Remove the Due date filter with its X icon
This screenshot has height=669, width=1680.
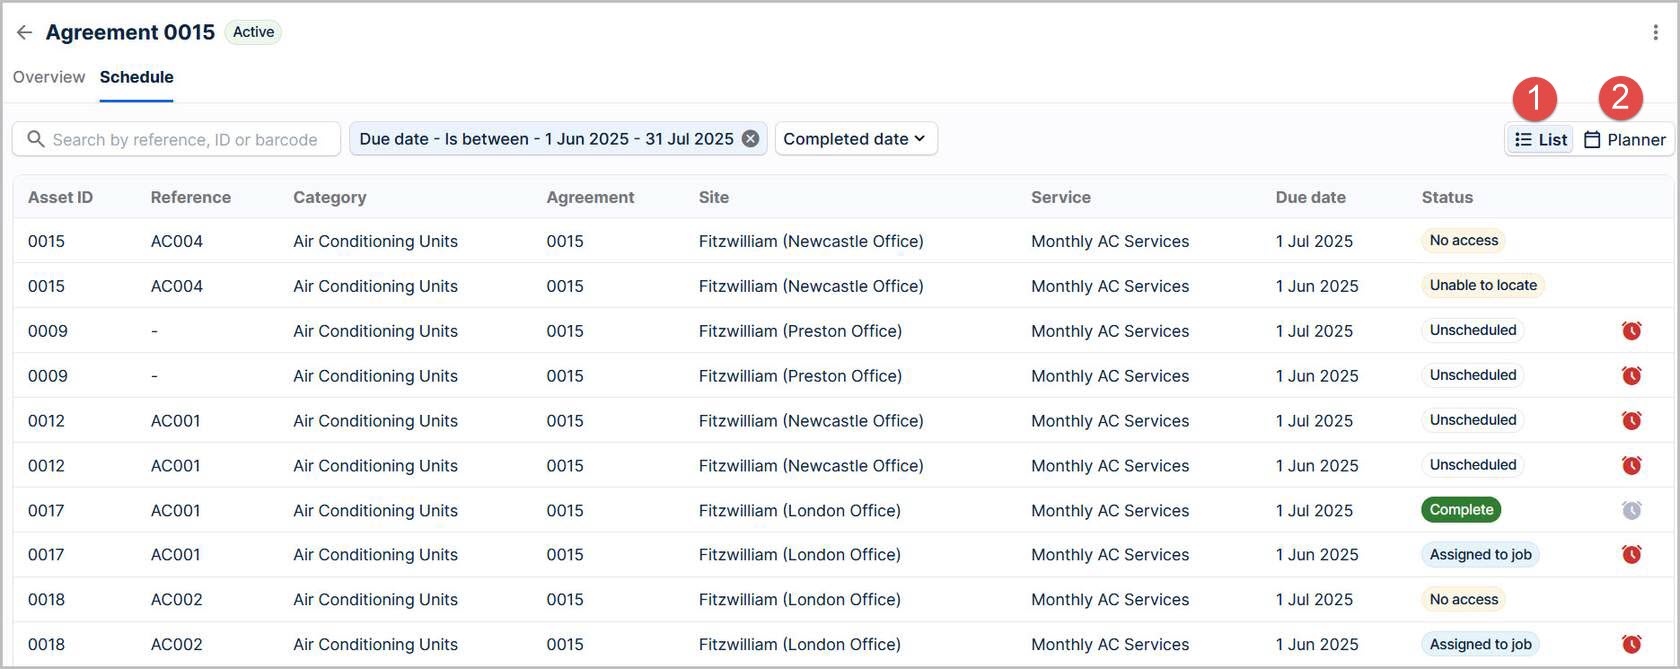click(750, 139)
